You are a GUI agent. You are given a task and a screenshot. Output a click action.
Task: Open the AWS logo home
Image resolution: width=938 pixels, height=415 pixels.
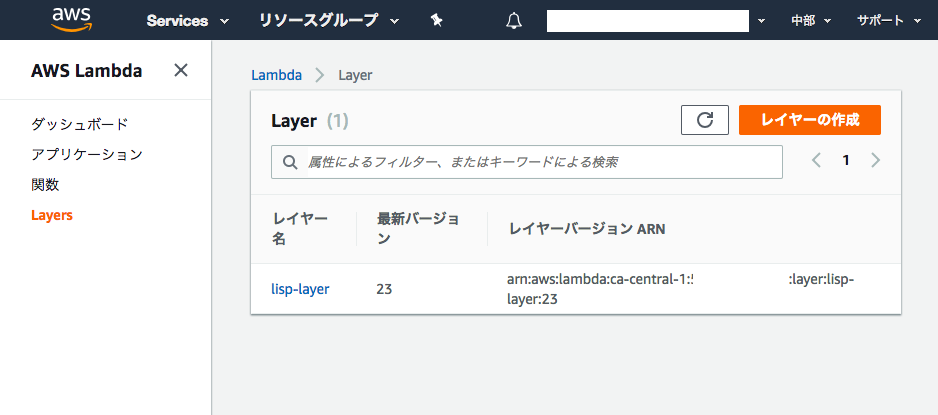click(71, 20)
